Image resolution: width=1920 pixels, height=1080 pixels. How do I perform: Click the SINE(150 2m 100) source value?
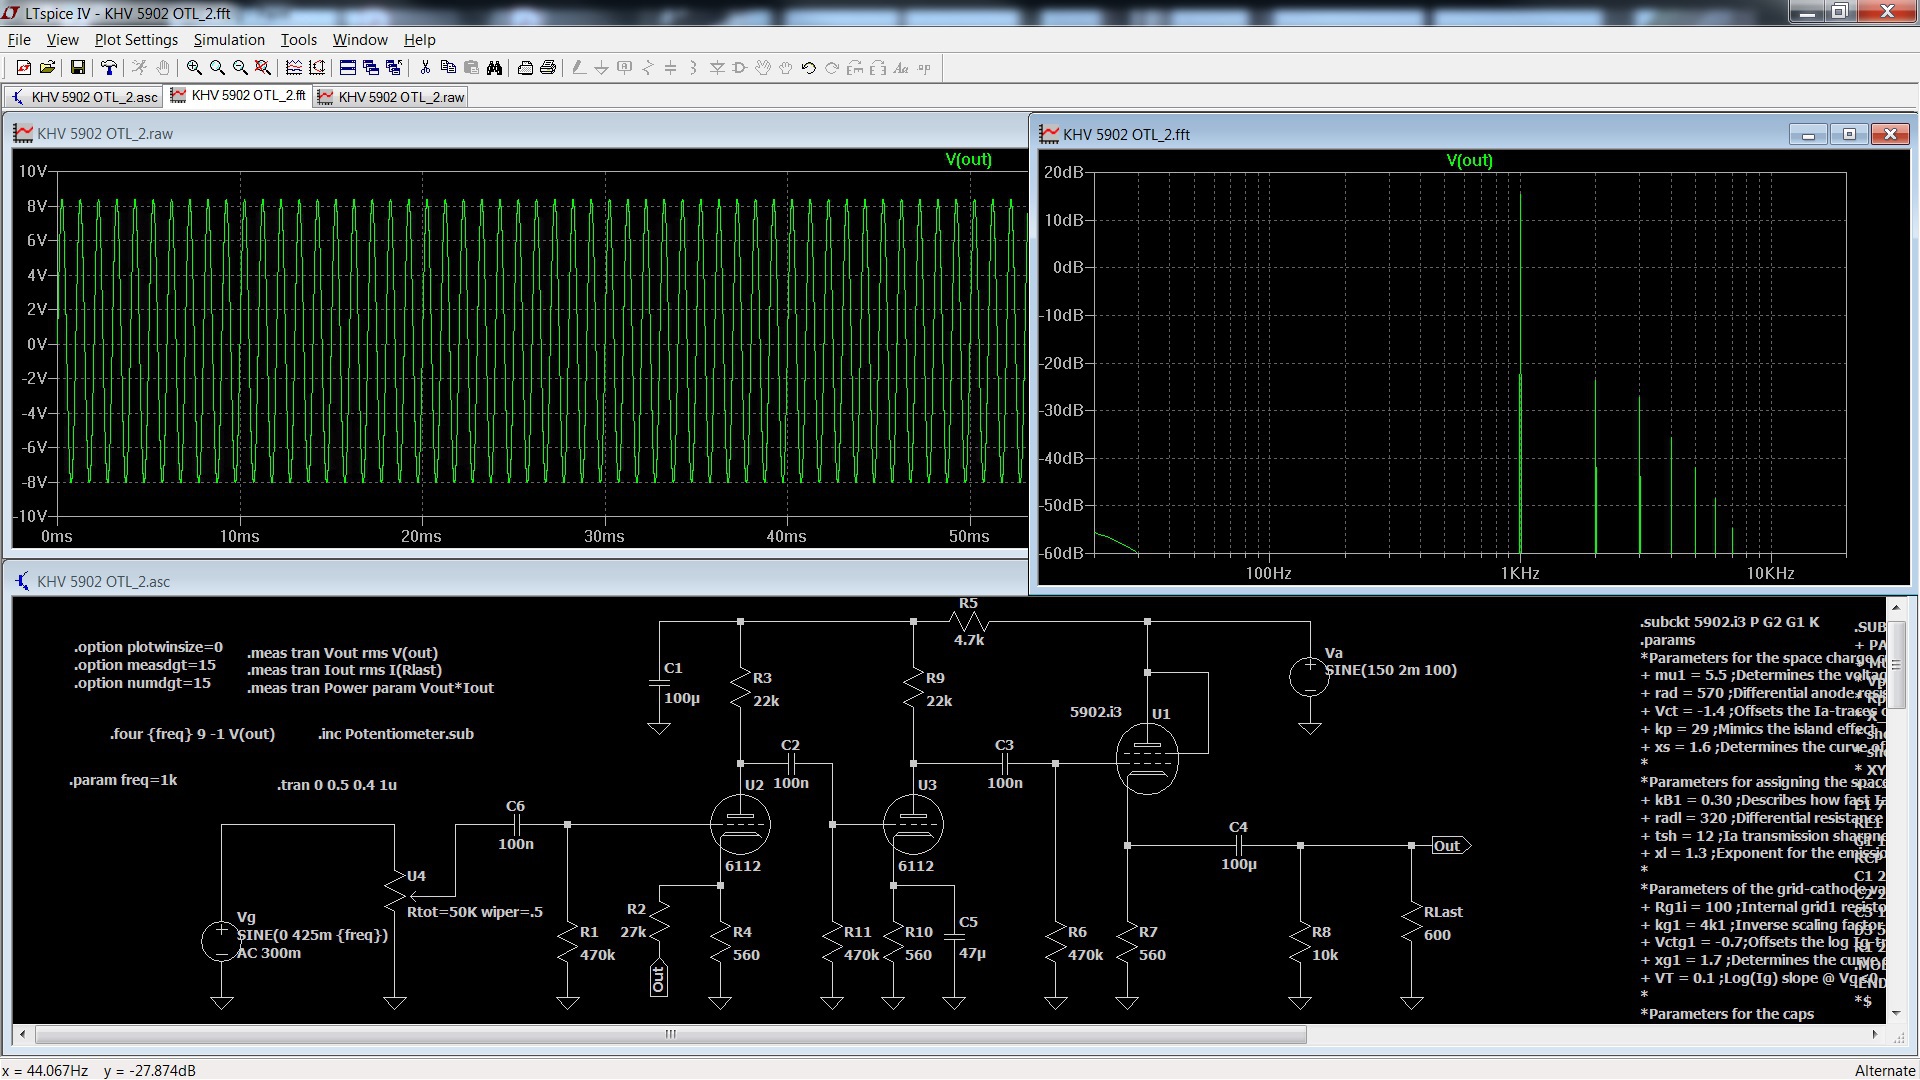point(1391,670)
